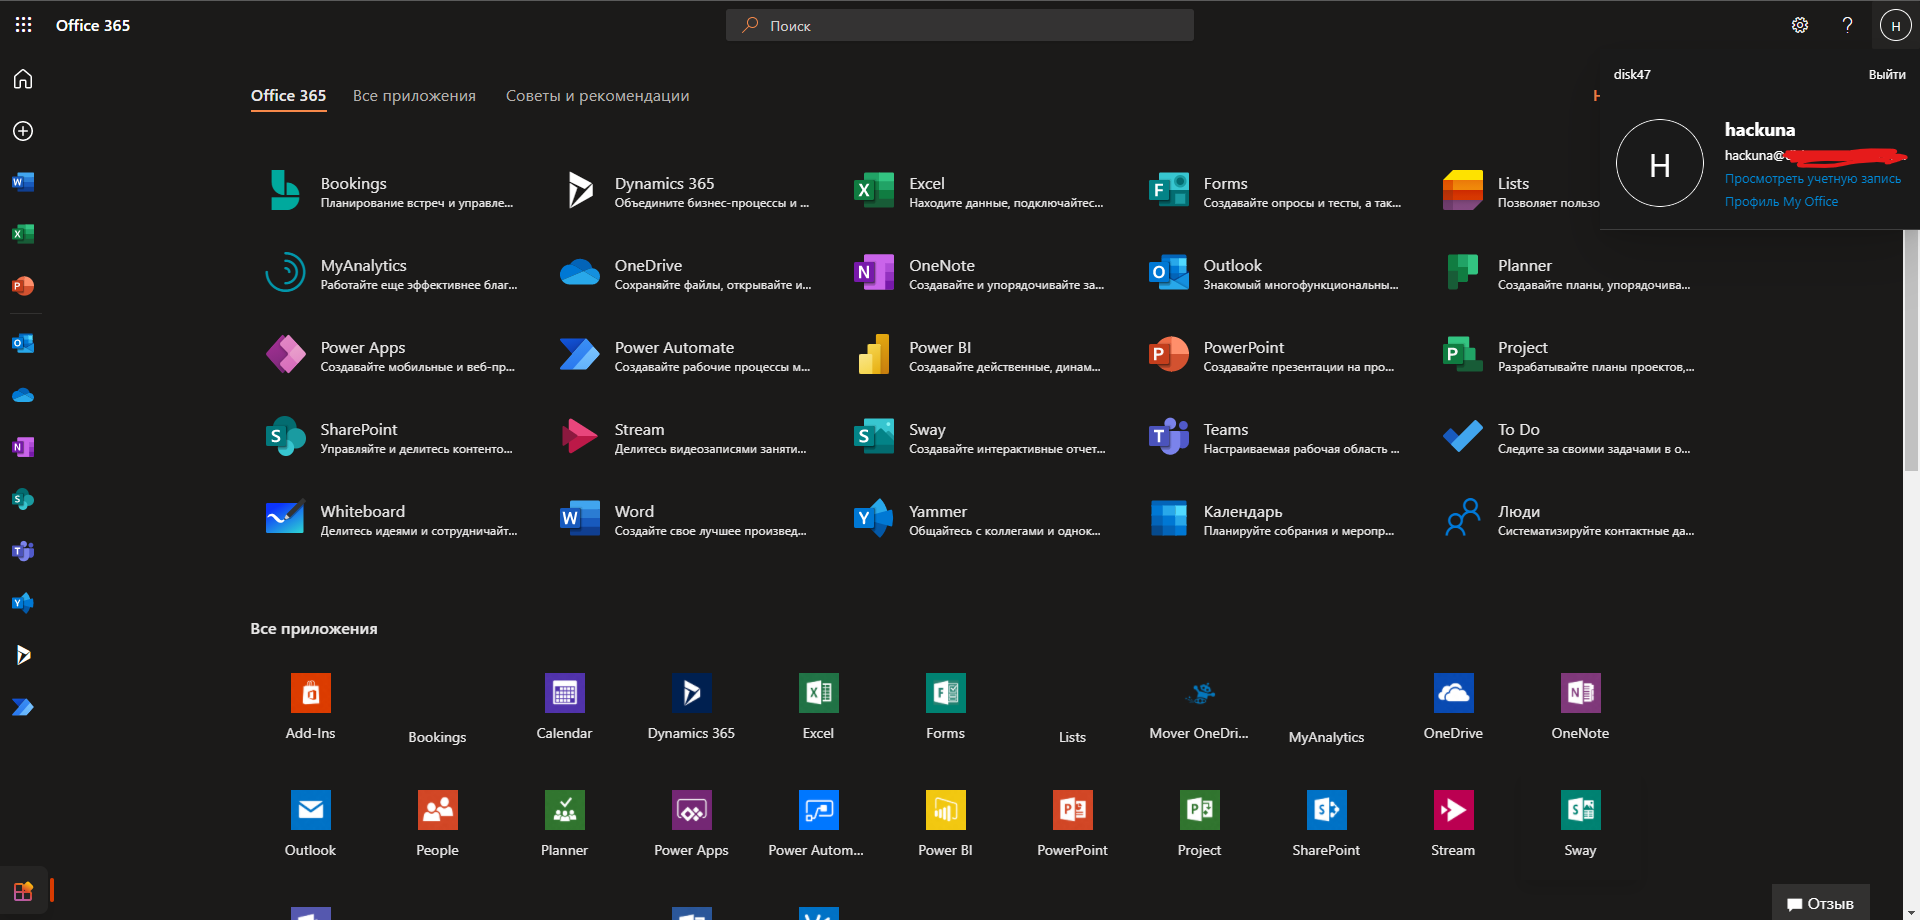Open Yammer from the left sidebar

point(23,603)
